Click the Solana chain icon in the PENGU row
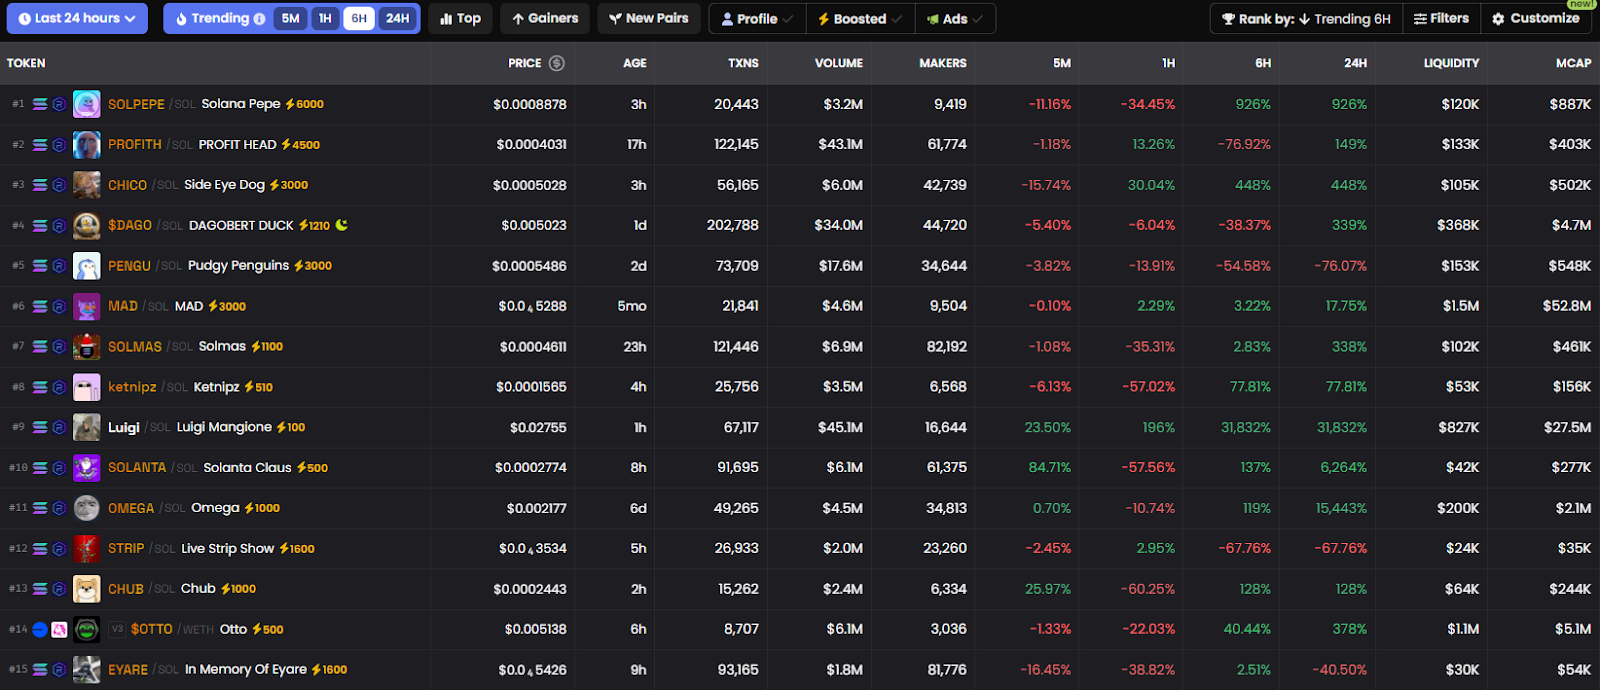 pyautogui.click(x=40, y=266)
